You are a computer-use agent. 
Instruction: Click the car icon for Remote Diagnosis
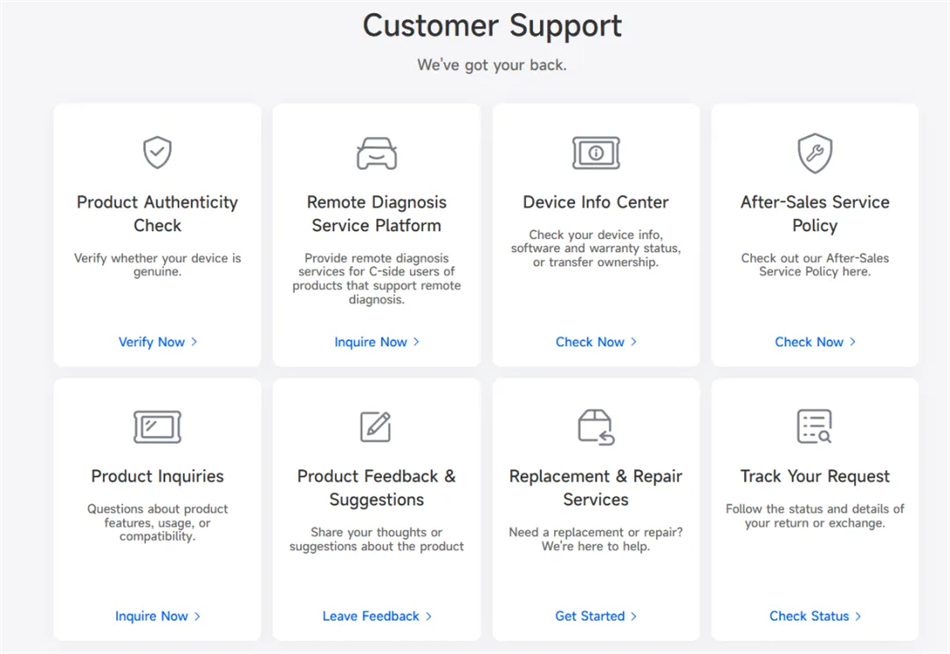point(376,153)
